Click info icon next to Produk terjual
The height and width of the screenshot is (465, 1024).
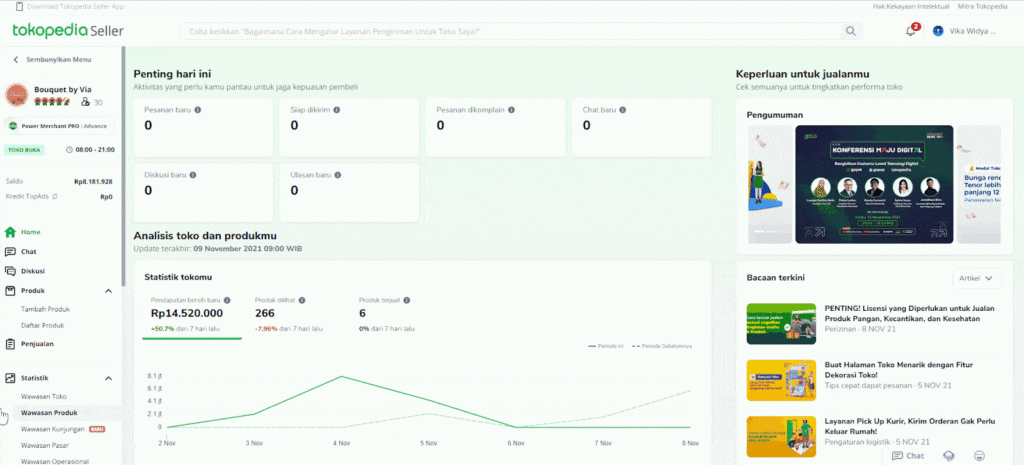(406, 300)
